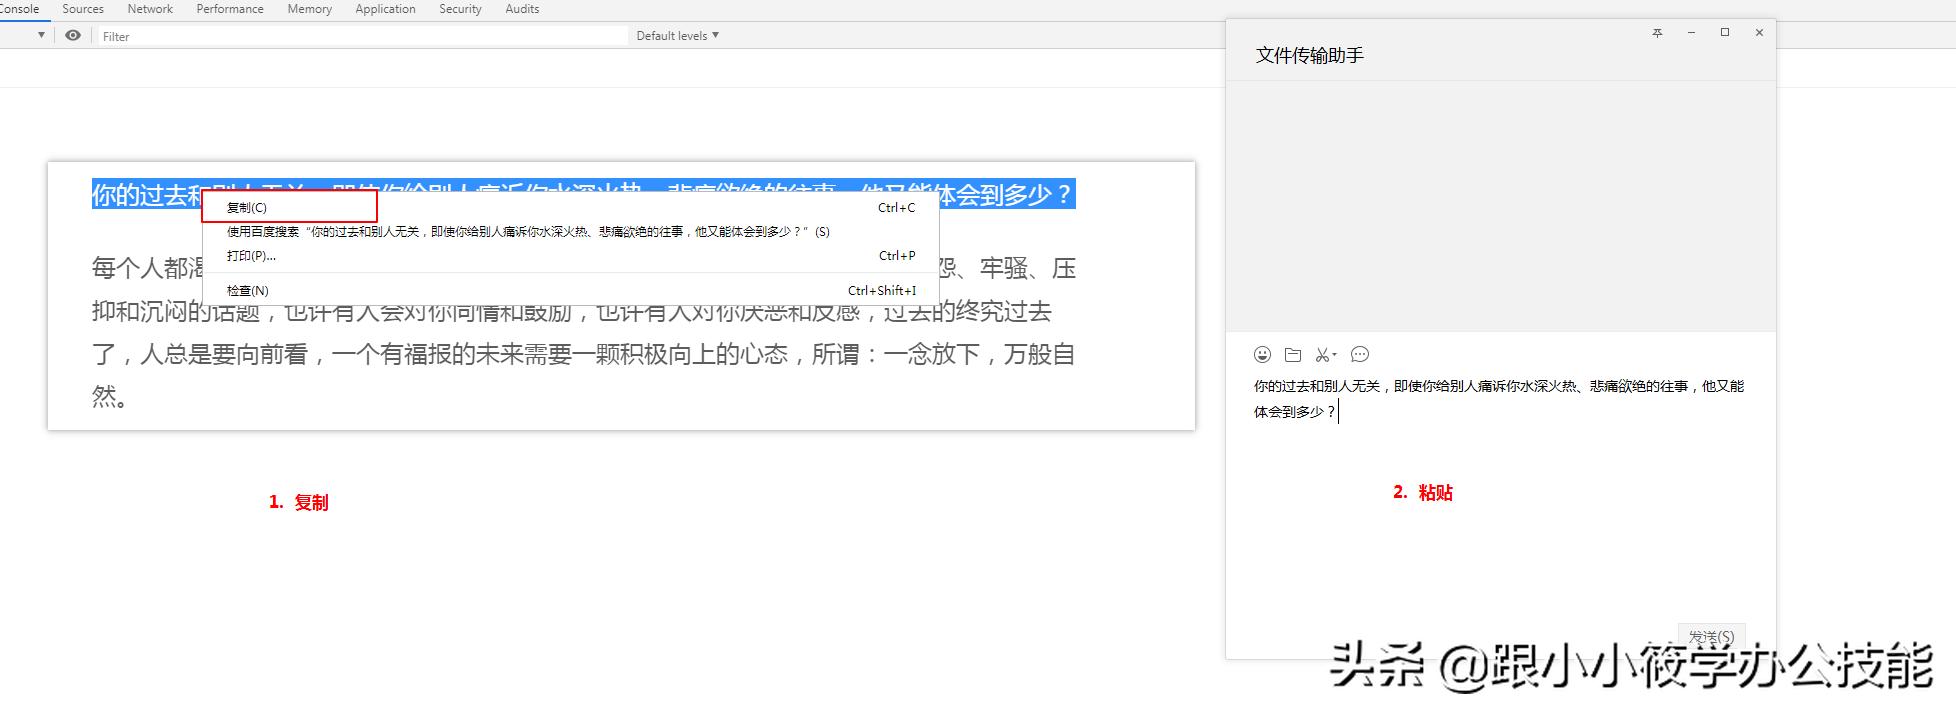1956x712 pixels.
Task: Open the Default levels dropdown
Action: (x=678, y=36)
